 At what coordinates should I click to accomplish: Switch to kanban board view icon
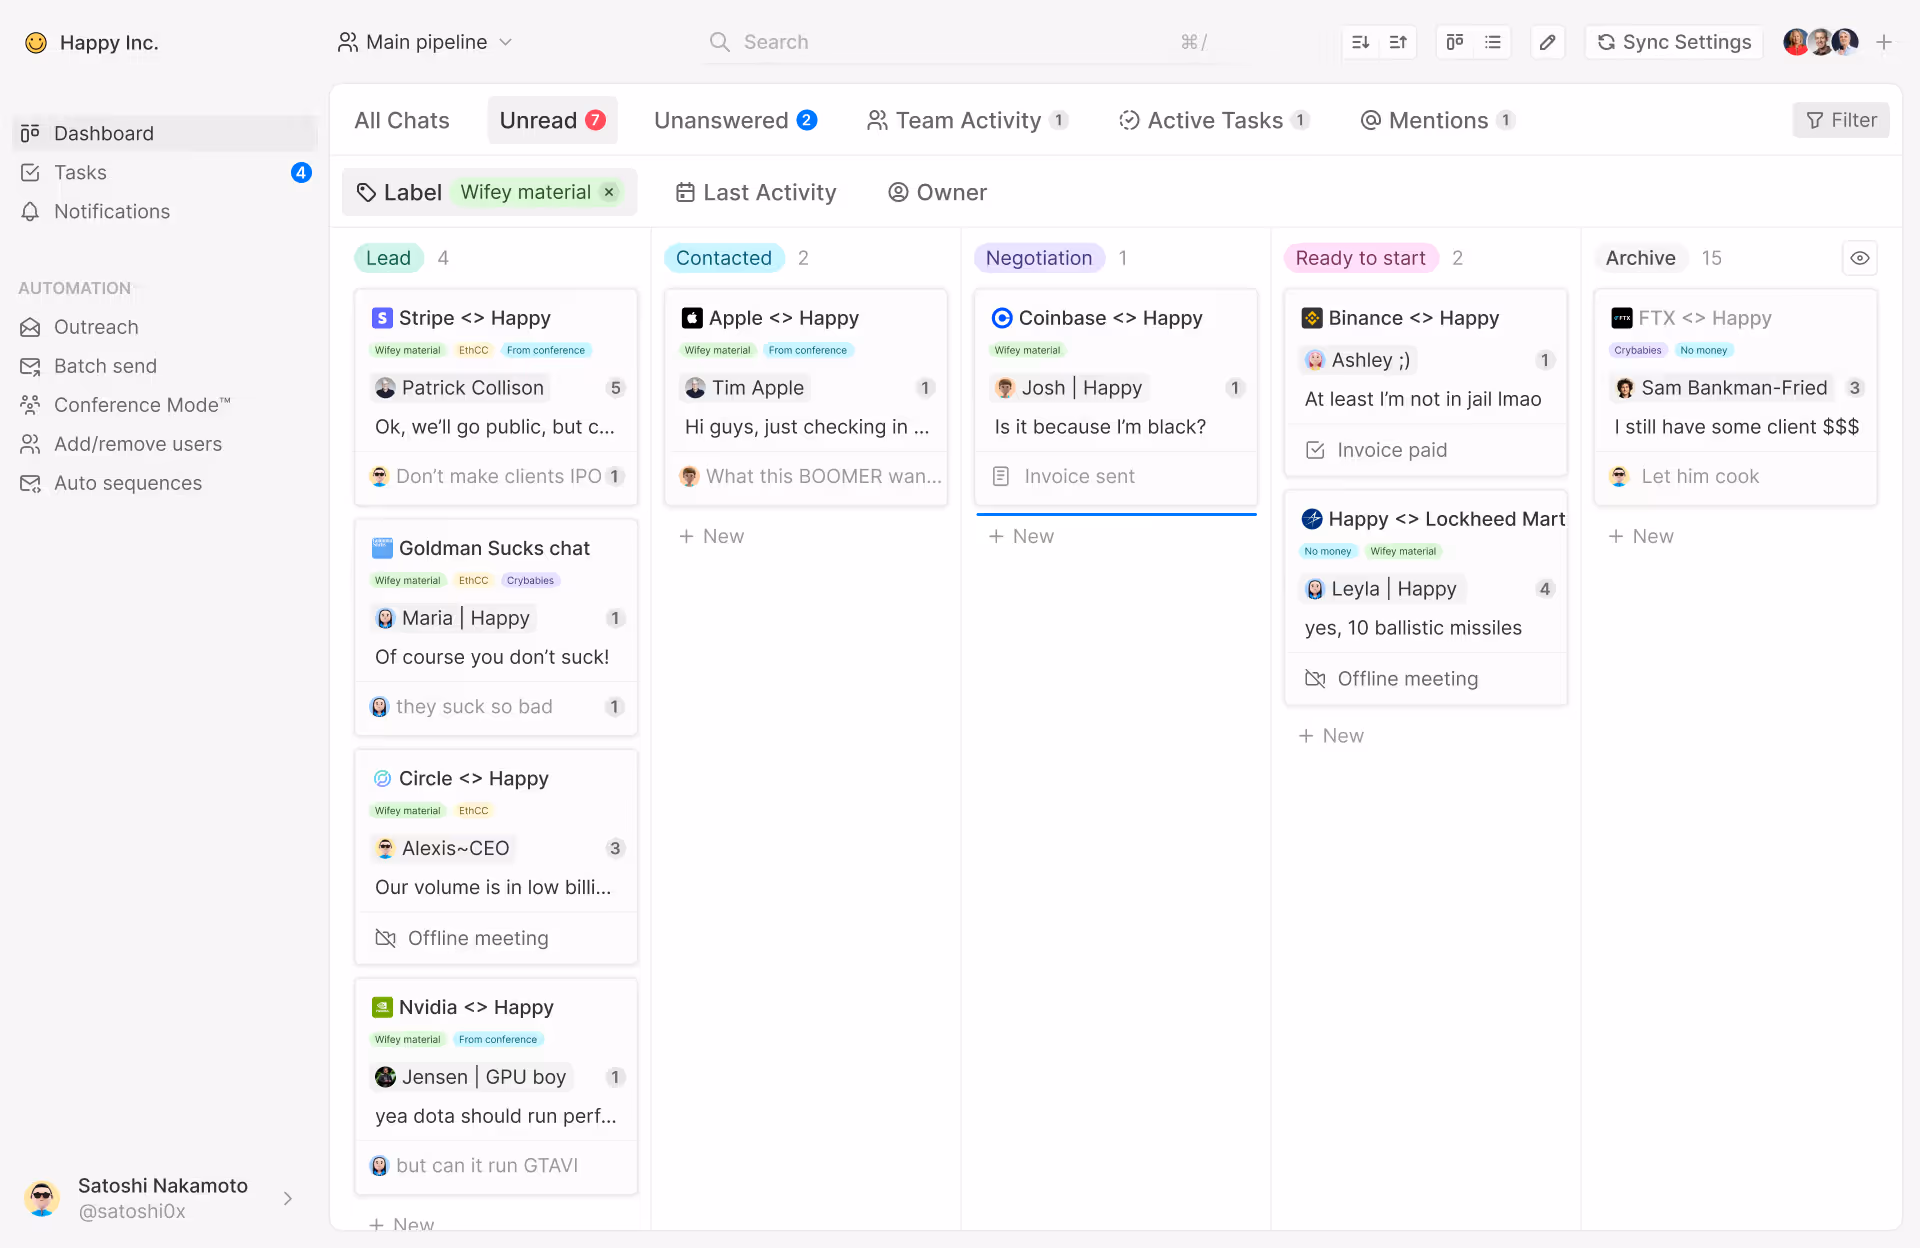(x=1455, y=42)
